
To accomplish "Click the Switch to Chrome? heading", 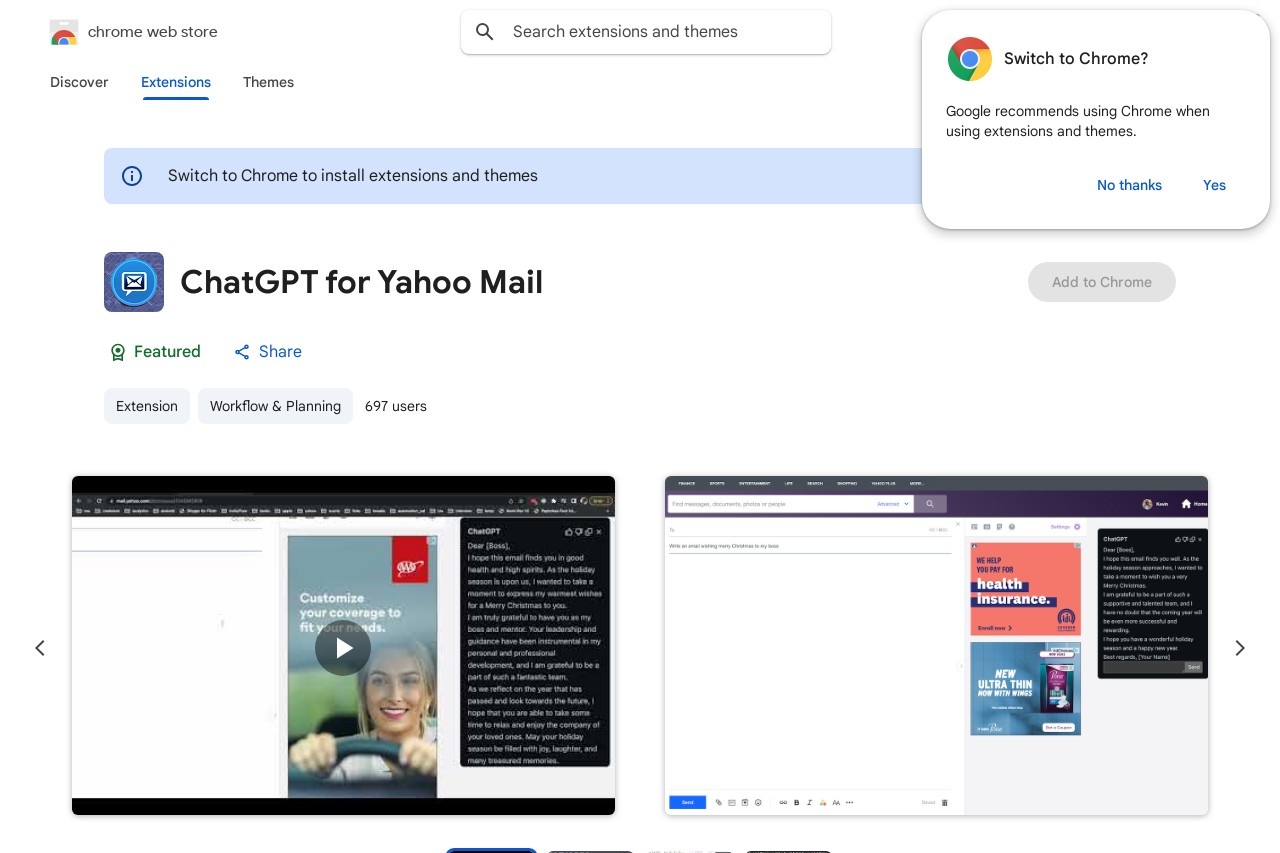I will 1076,59.
